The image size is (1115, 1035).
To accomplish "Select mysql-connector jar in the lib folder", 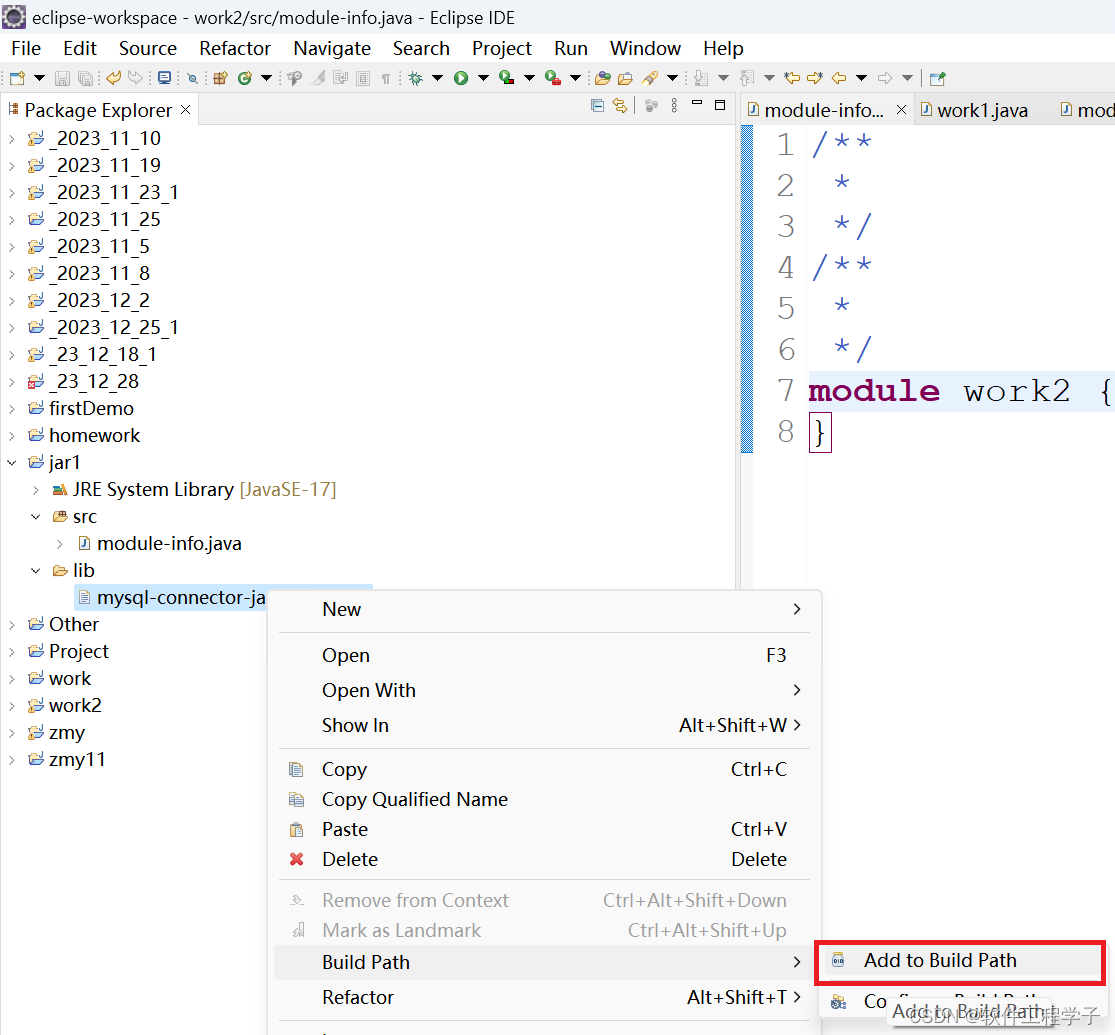I will pyautogui.click(x=170, y=596).
